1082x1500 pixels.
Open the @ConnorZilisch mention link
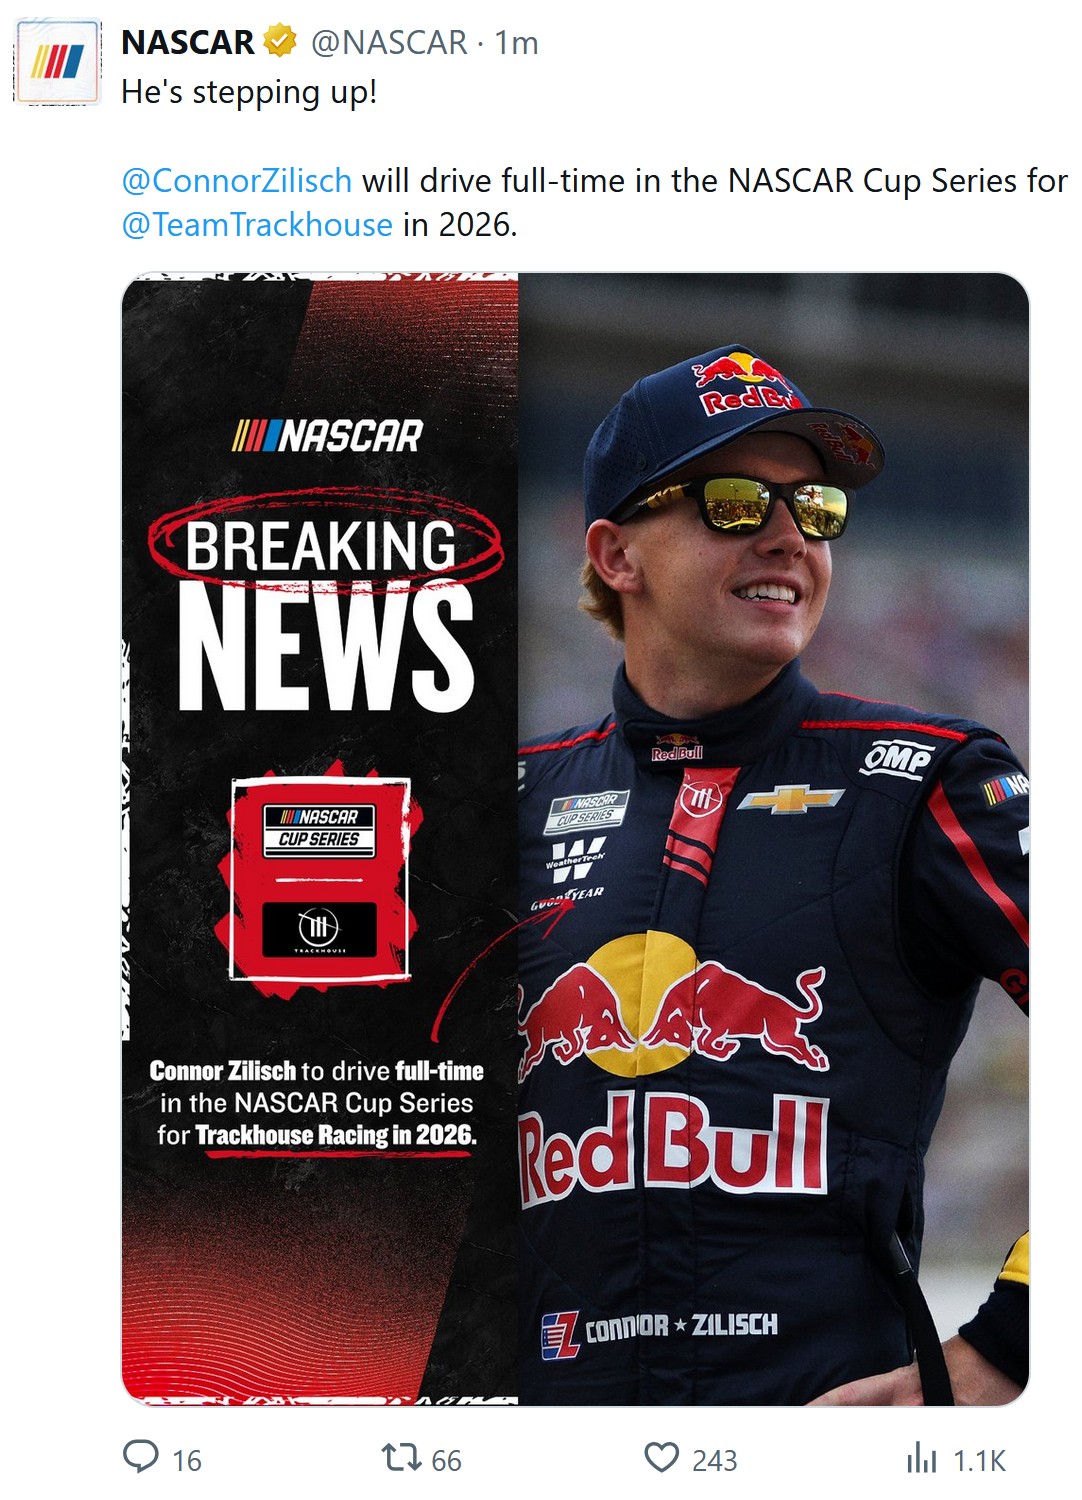click(x=236, y=181)
